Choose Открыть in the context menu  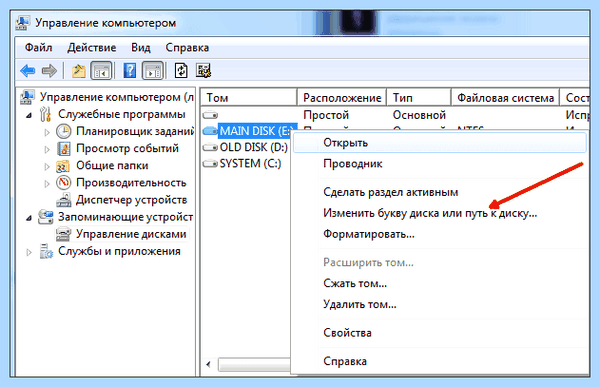click(440, 143)
